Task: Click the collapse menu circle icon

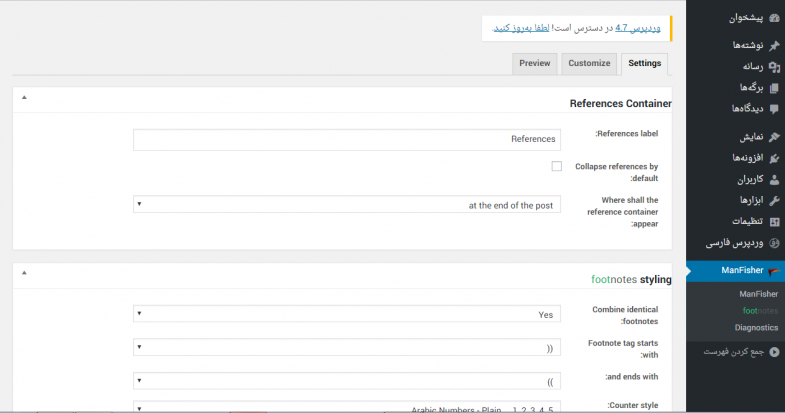Action: point(774,352)
